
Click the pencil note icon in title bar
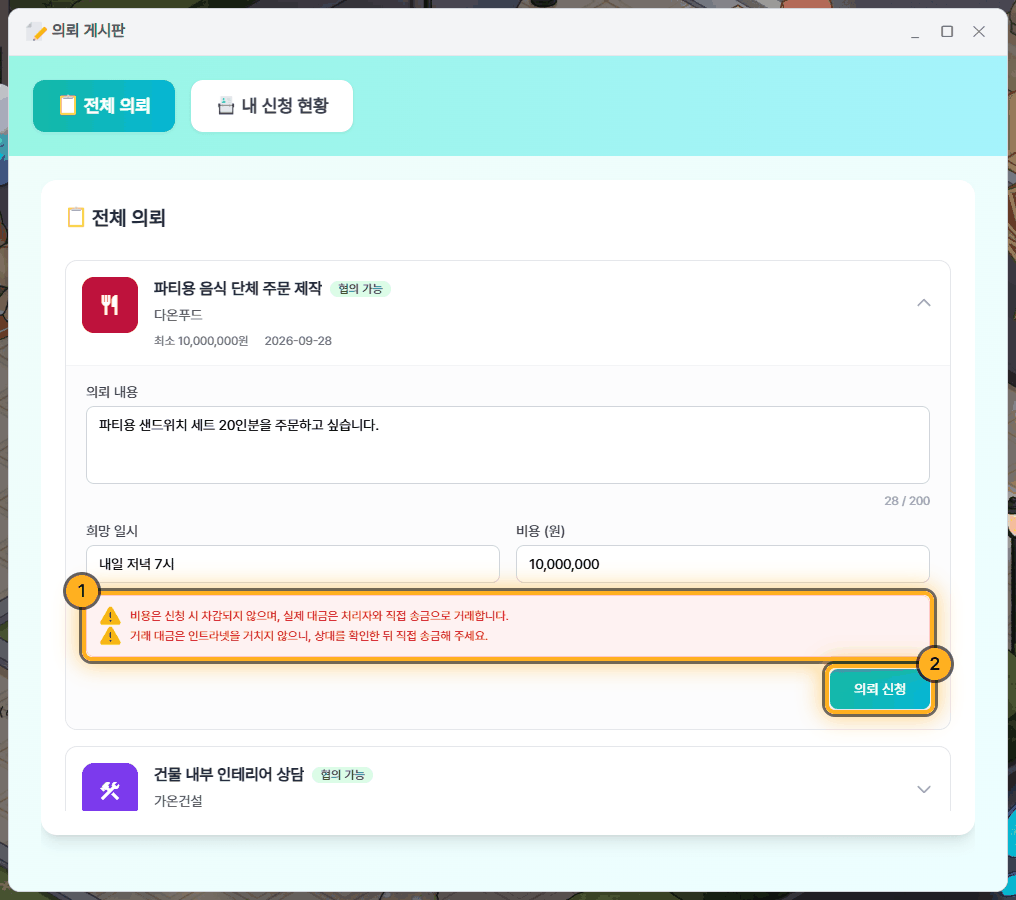click(x=36, y=31)
